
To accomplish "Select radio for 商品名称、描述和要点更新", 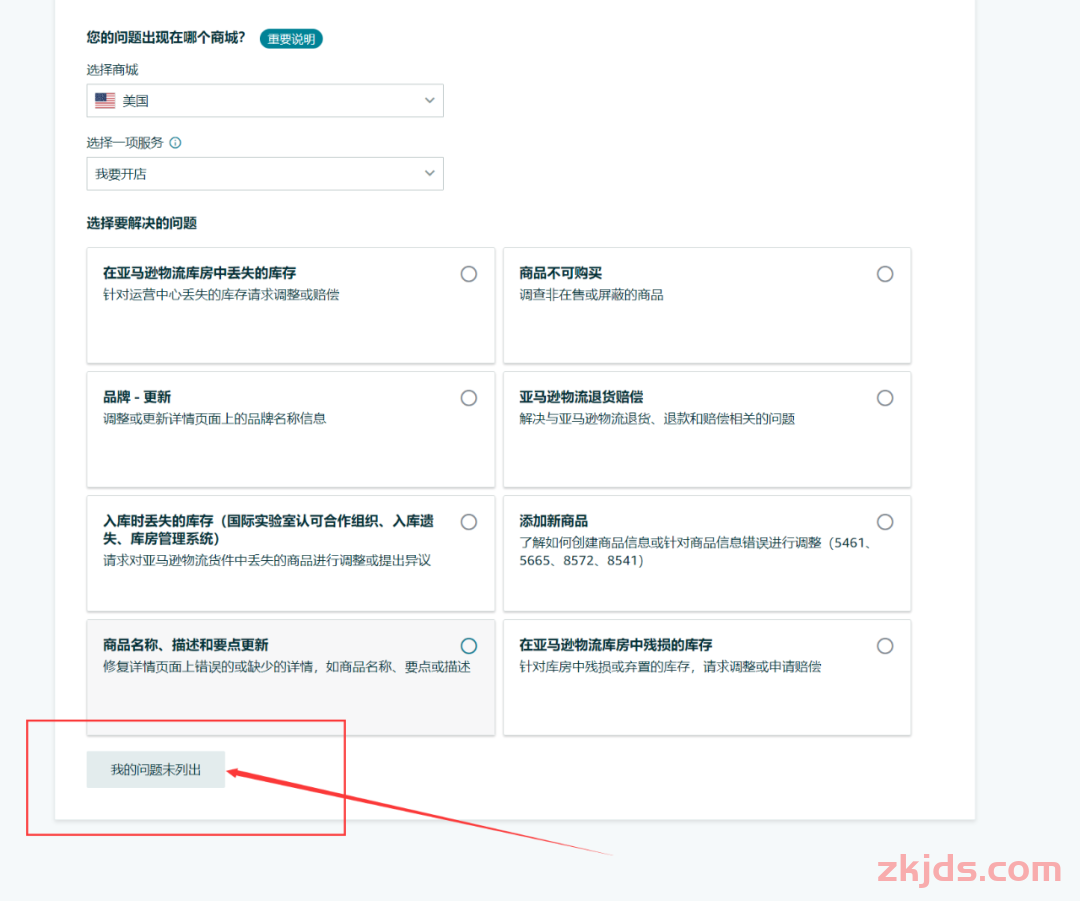I will pyautogui.click(x=469, y=646).
